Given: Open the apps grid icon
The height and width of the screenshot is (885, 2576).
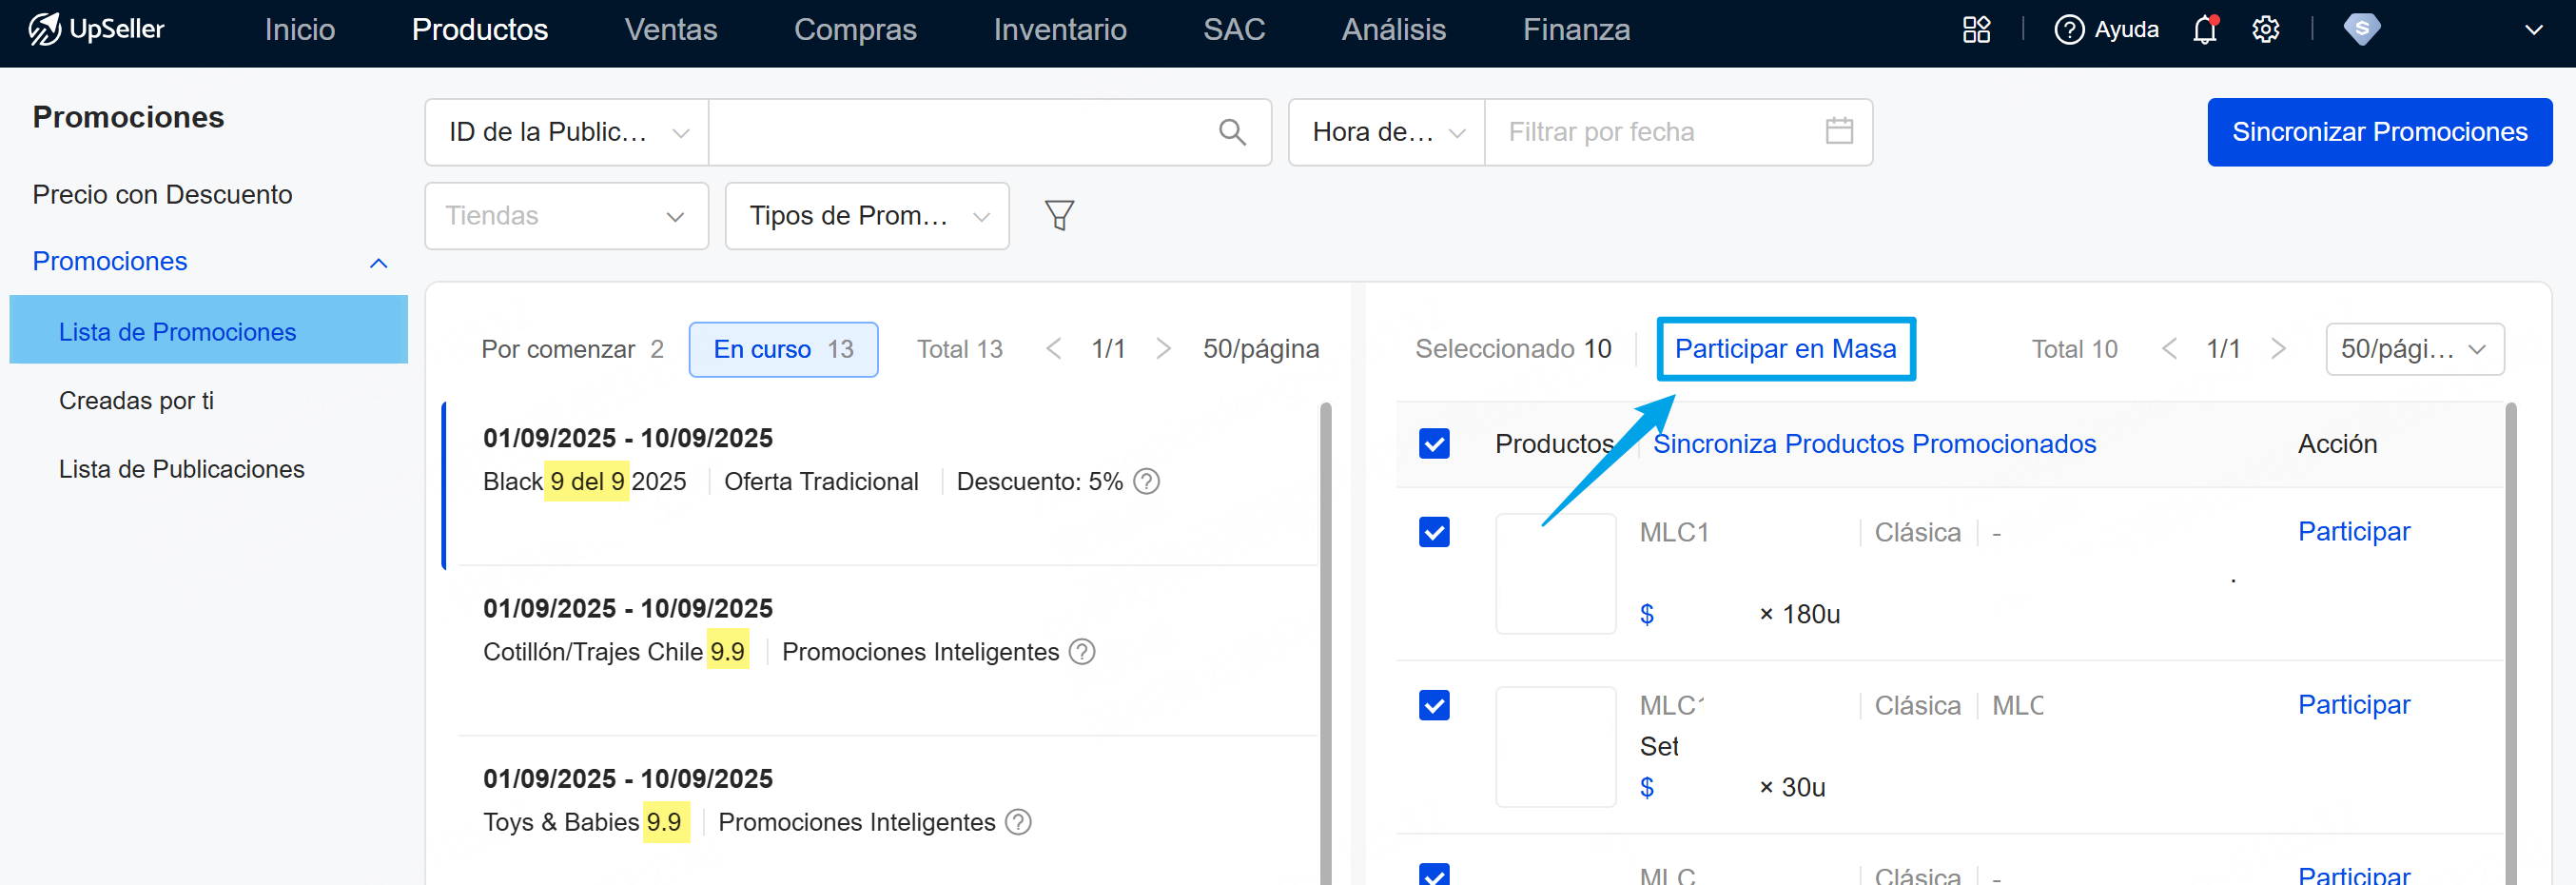Looking at the screenshot, I should click(1976, 30).
